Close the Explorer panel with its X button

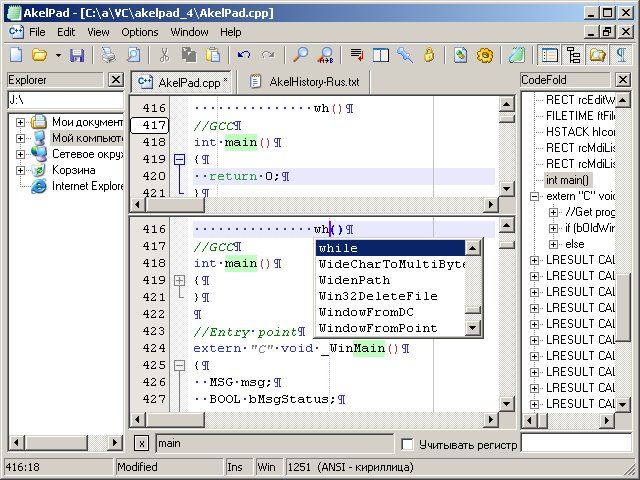[116, 80]
